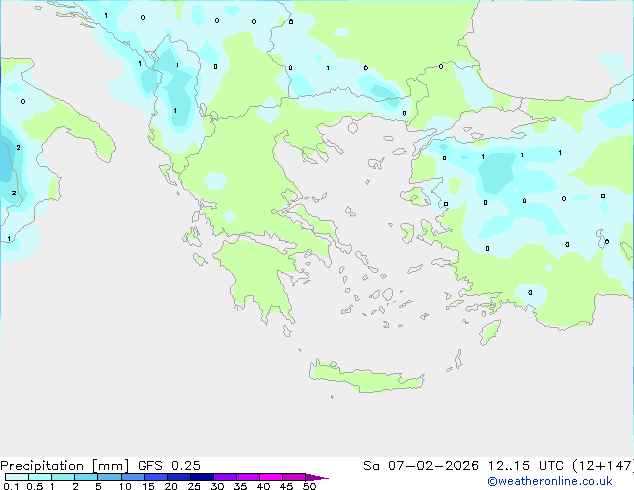634x490 pixels.
Task: Click the 0.5–1 mm legend color box
Action: click(x=40, y=477)
